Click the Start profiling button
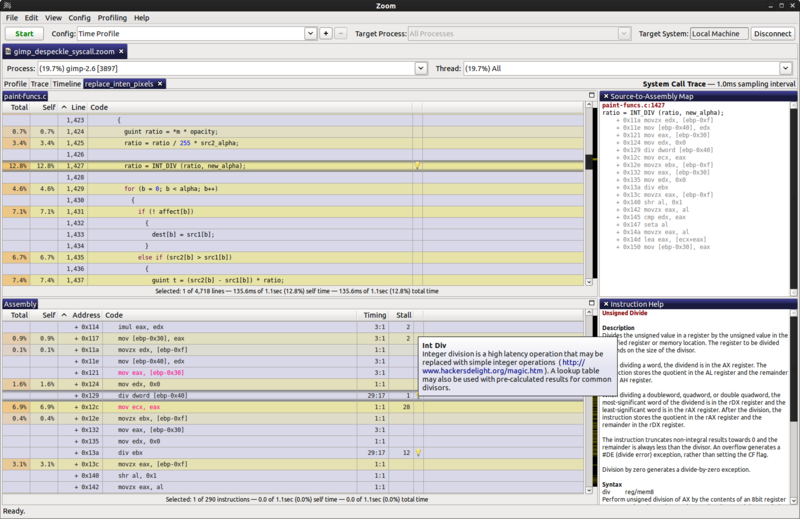Screen dimensions: 800x519 [24, 34]
